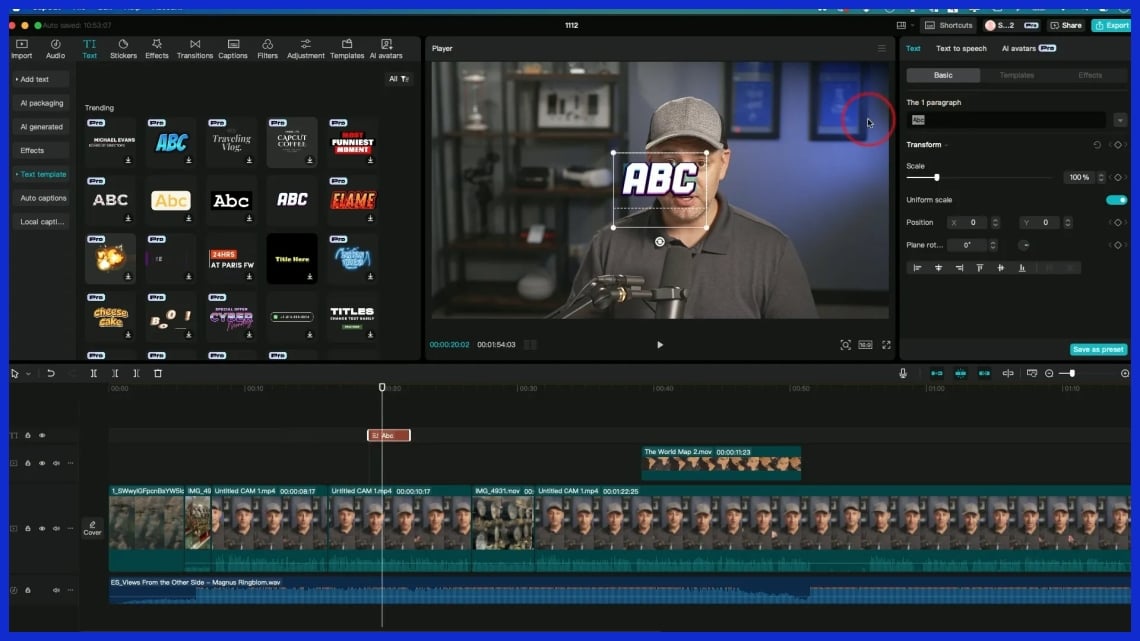The width and height of the screenshot is (1140, 641).
Task: Mute the ES_Views audio track
Action: pos(56,590)
